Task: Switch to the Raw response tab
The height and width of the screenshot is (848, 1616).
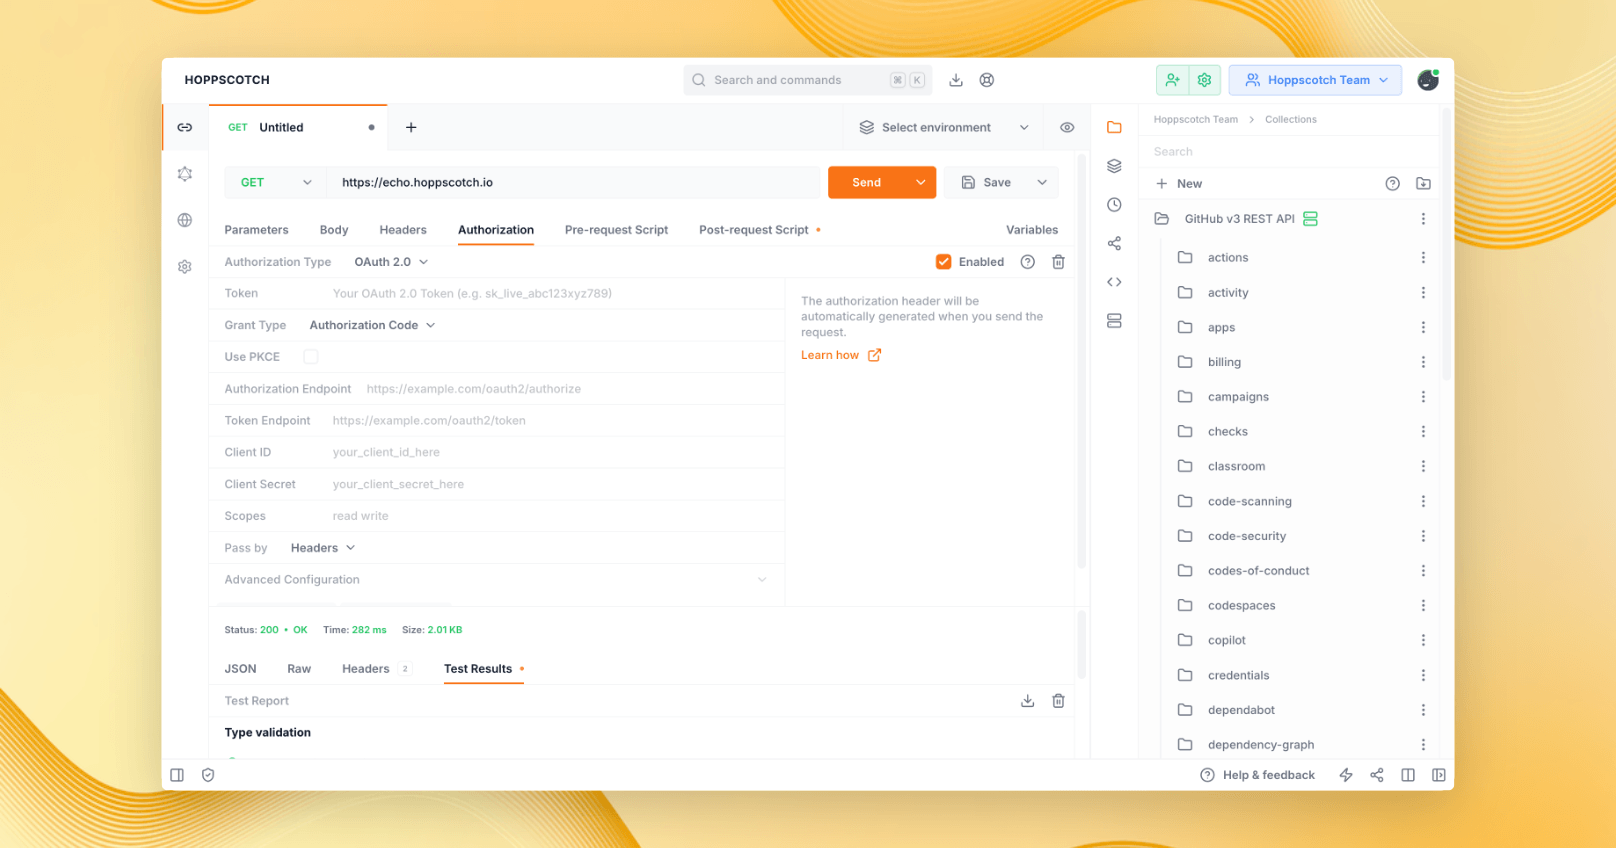Action: pyautogui.click(x=299, y=669)
